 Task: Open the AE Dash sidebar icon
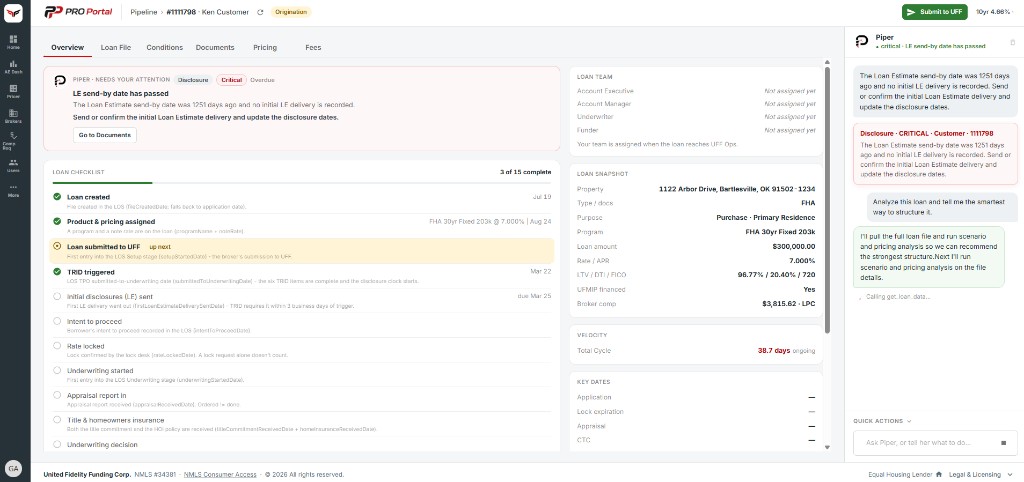[x=13, y=67]
